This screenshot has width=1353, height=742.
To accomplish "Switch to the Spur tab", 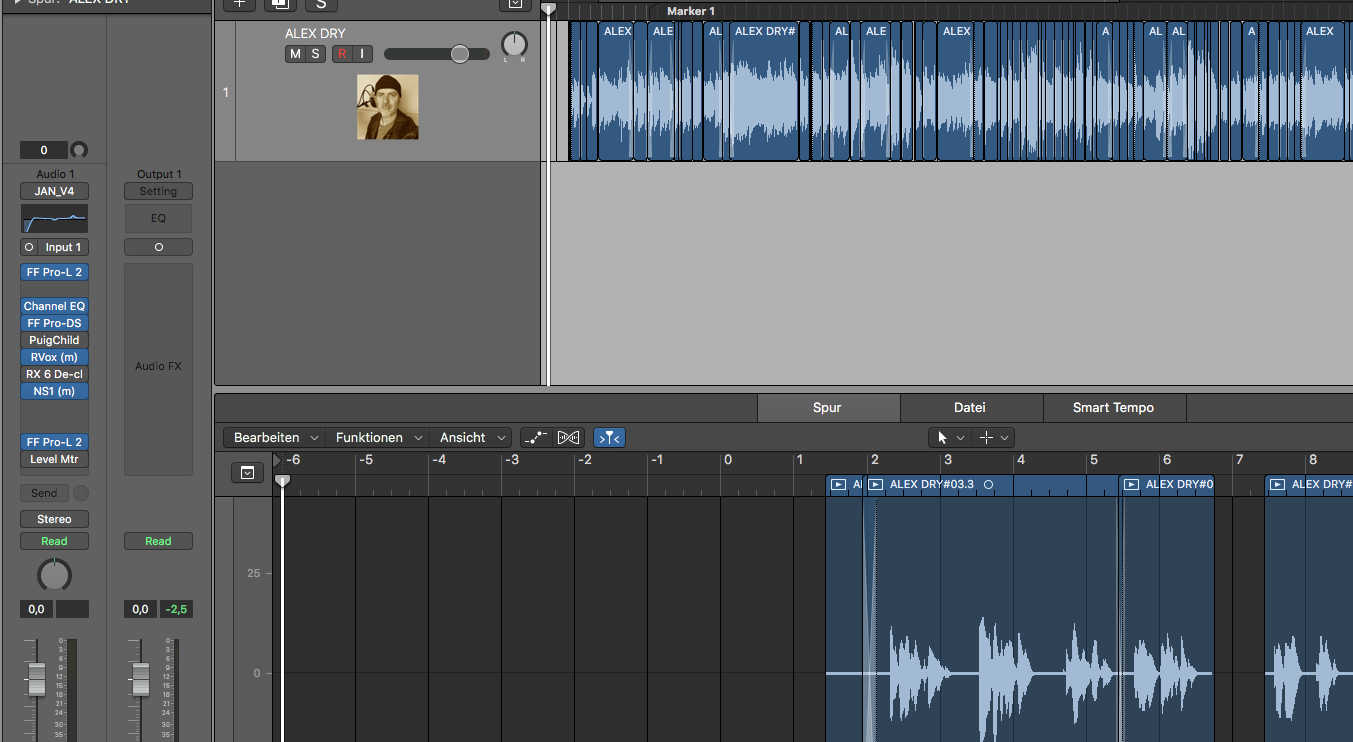I will [828, 407].
